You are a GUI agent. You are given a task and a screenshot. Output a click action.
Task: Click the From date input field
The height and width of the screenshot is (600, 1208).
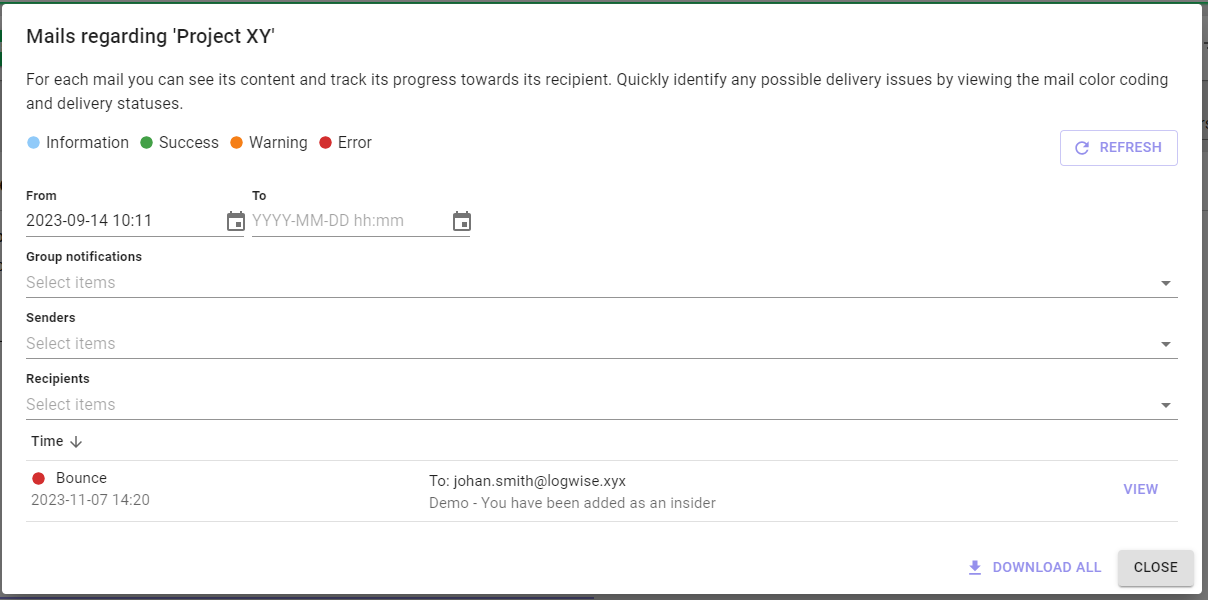click(x=124, y=221)
